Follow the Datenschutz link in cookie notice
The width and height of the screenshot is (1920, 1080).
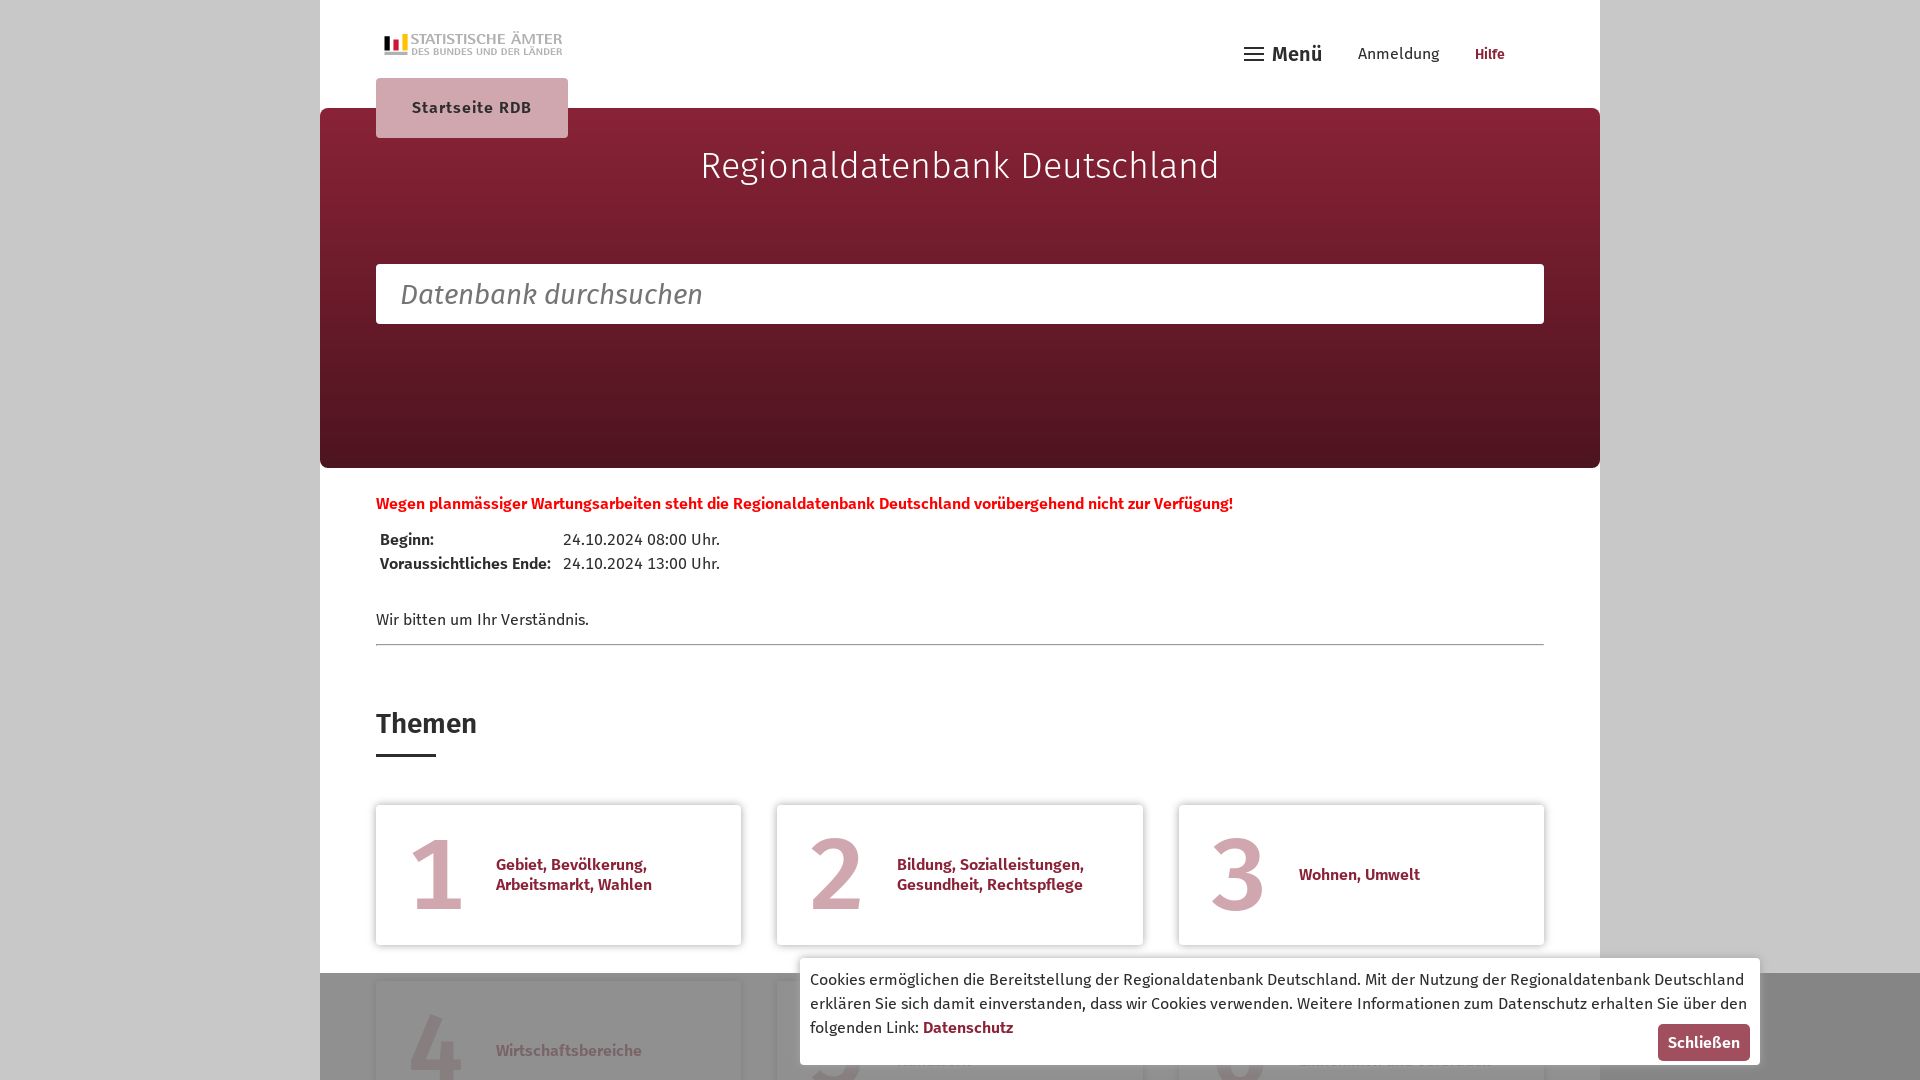[967, 1027]
